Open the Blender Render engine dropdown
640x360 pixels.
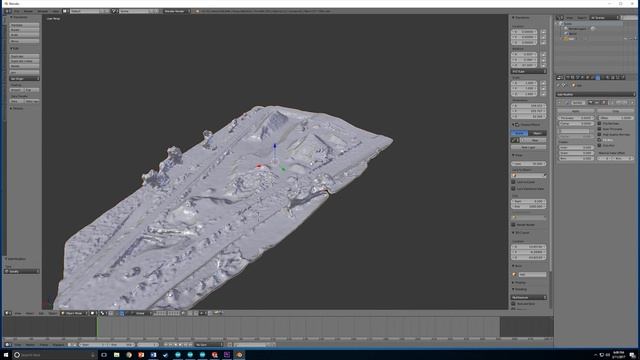pyautogui.click(x=176, y=11)
